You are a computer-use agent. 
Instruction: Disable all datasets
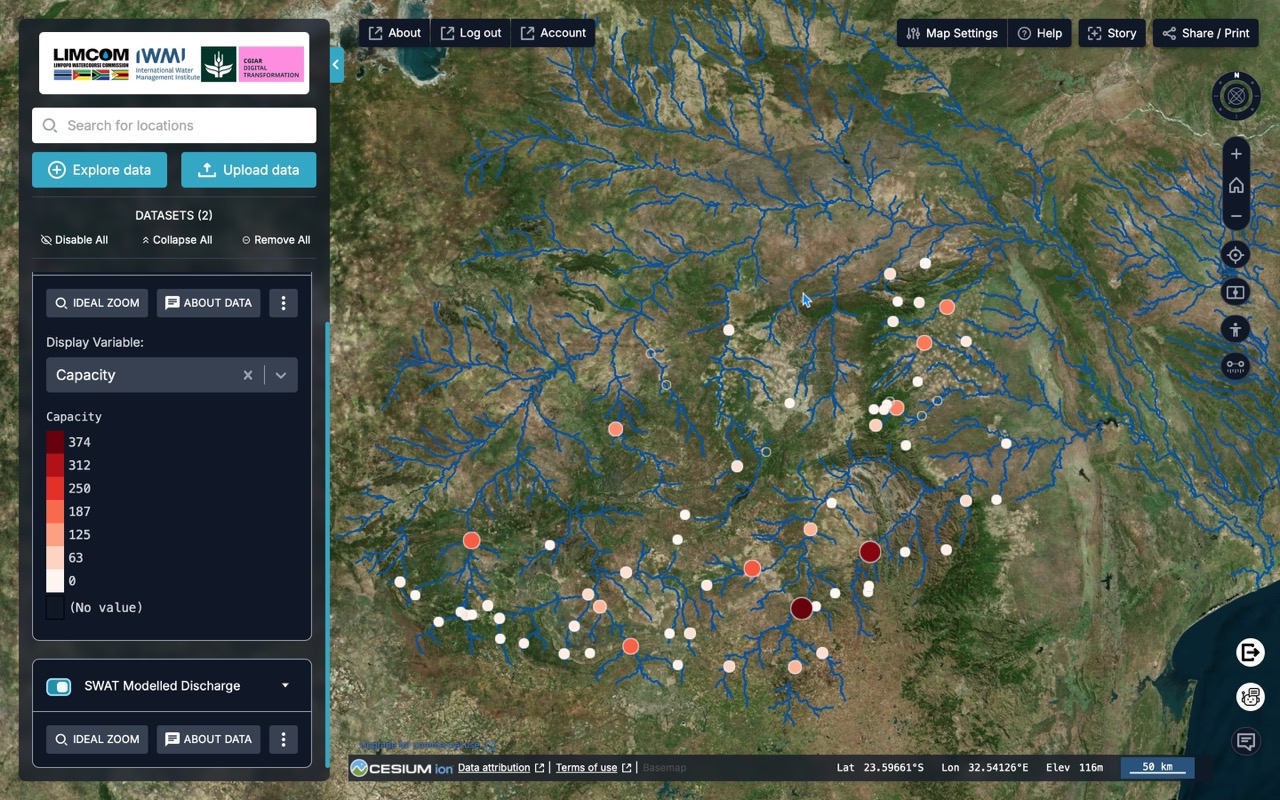(74, 240)
